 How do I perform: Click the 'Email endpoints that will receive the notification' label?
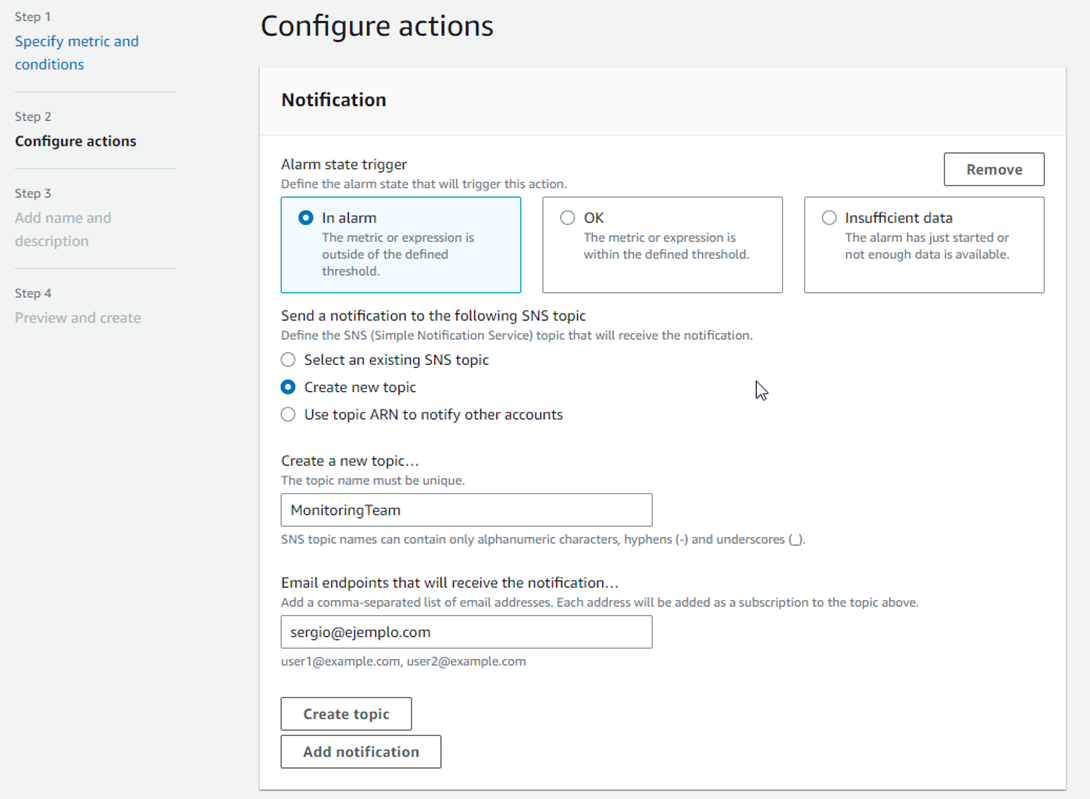450,583
